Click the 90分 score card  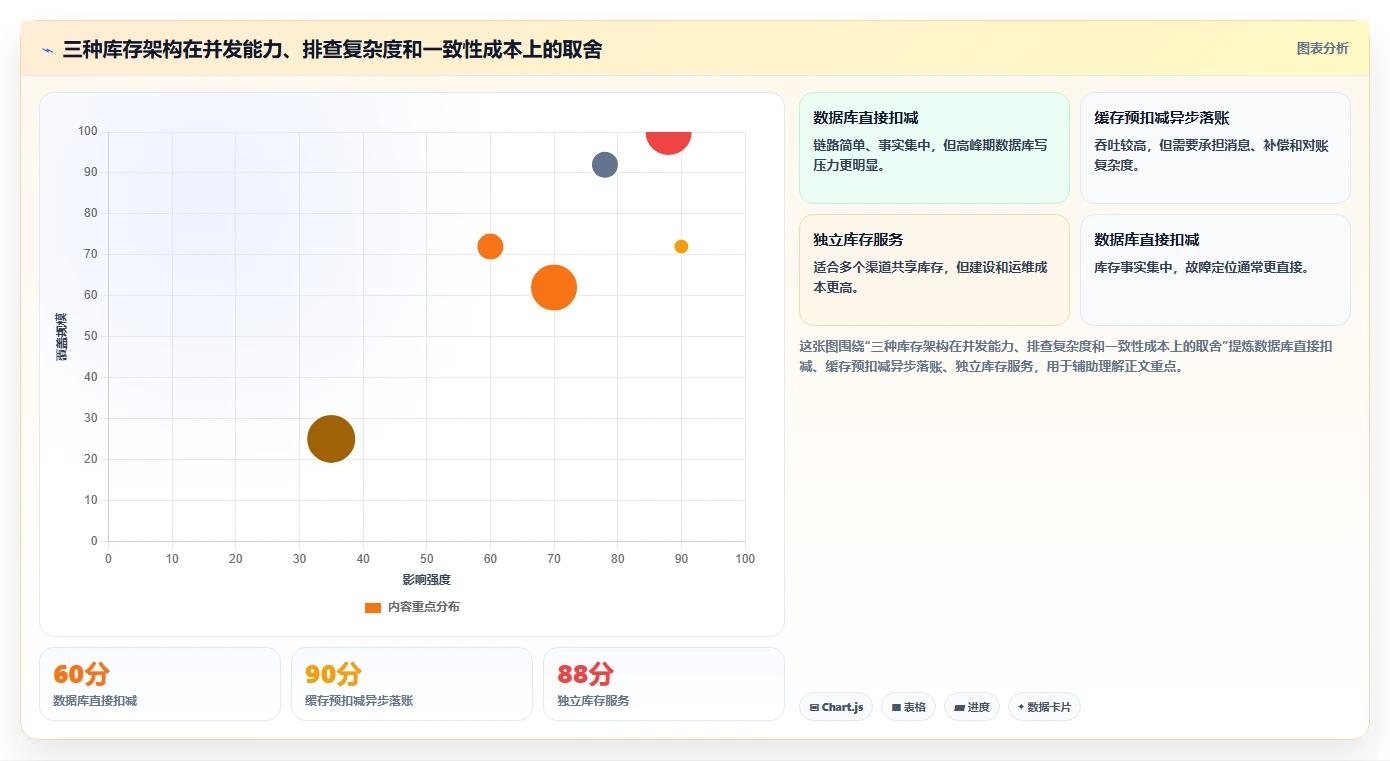412,684
